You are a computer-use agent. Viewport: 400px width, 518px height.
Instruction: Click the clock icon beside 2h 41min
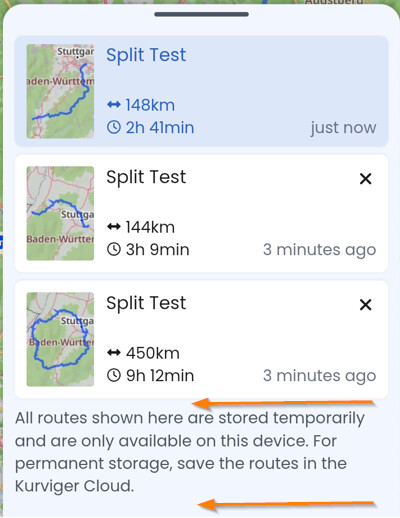pos(114,127)
